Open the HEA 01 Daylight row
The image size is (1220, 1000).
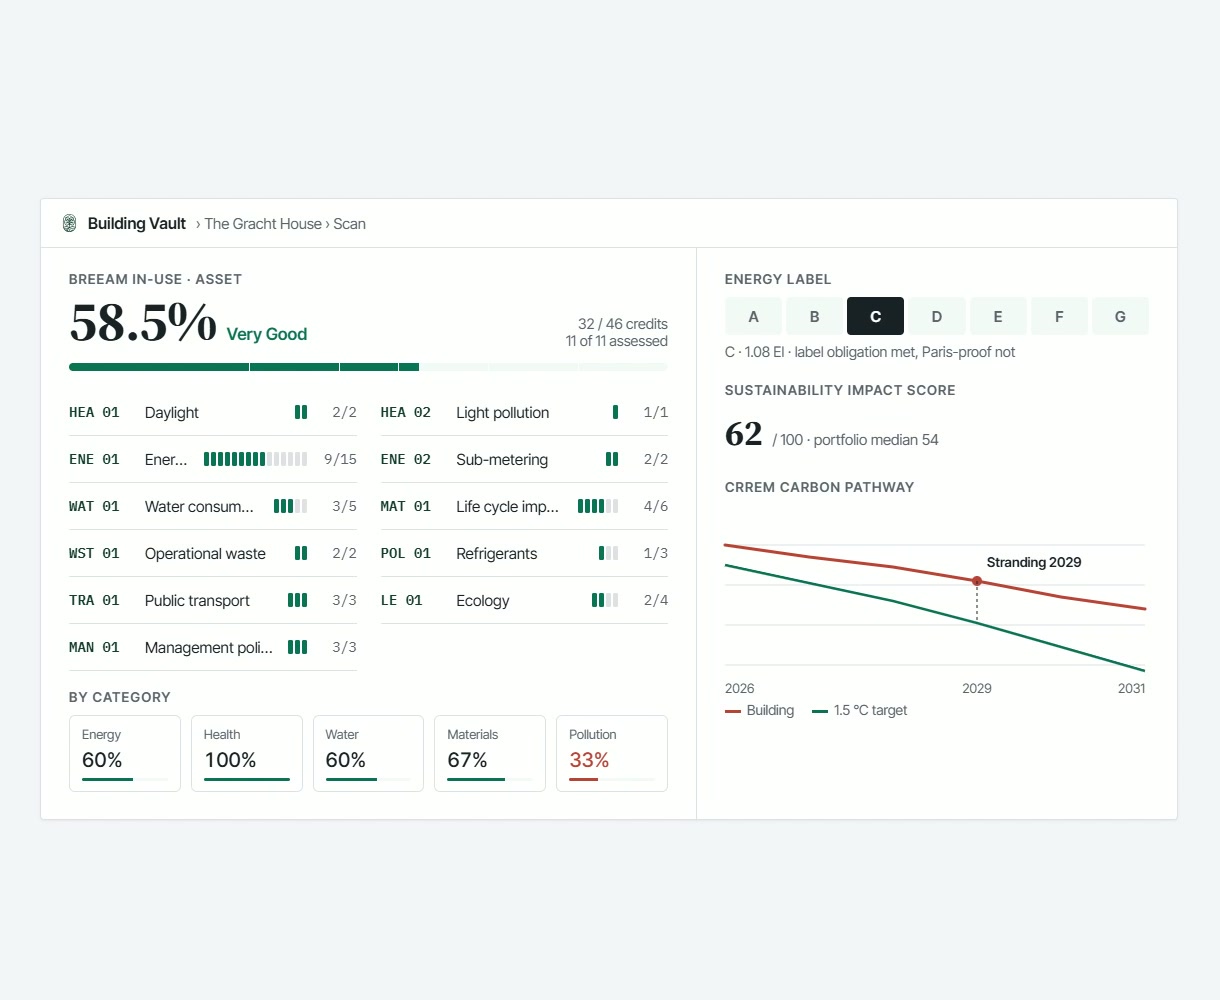point(213,412)
